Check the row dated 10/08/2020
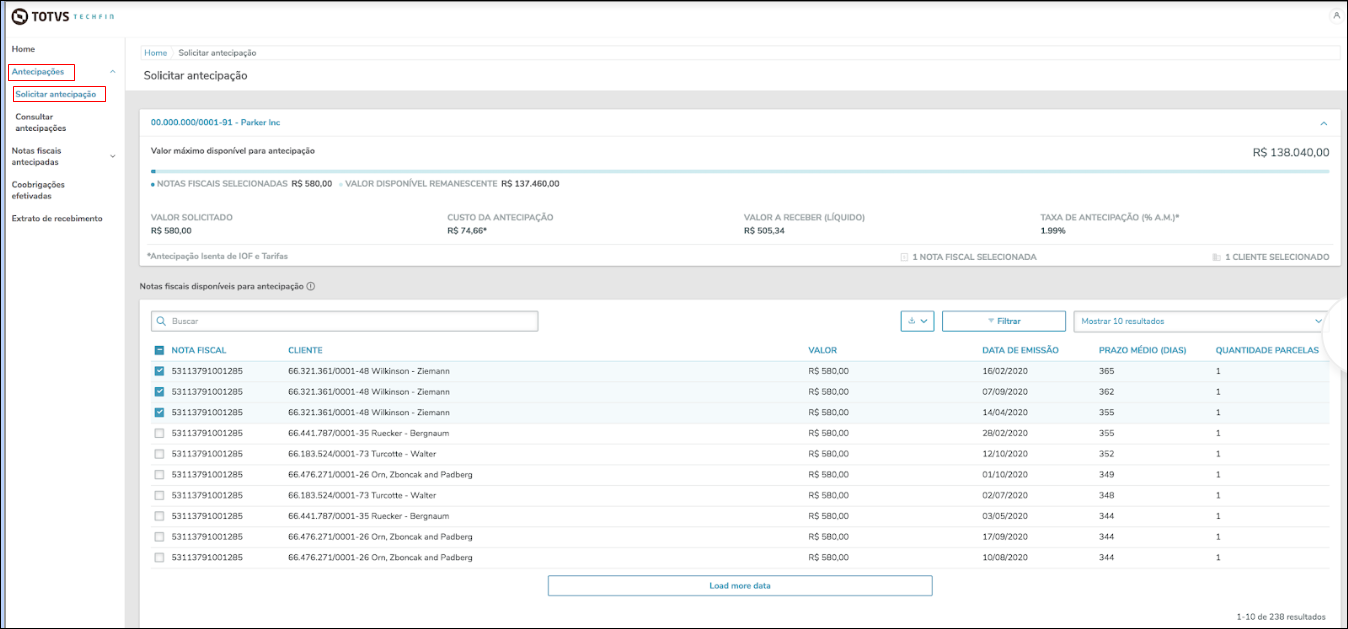The image size is (1348, 629). pos(159,557)
